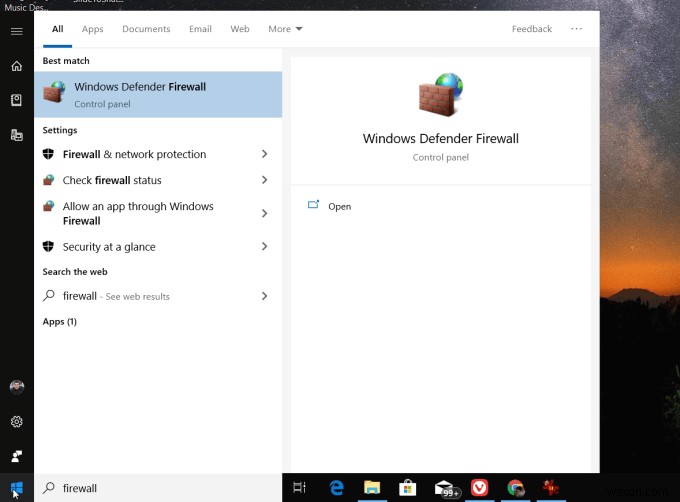Screen dimensions: 680x502
Task: Switch to the Apps tab
Action: tap(92, 29)
